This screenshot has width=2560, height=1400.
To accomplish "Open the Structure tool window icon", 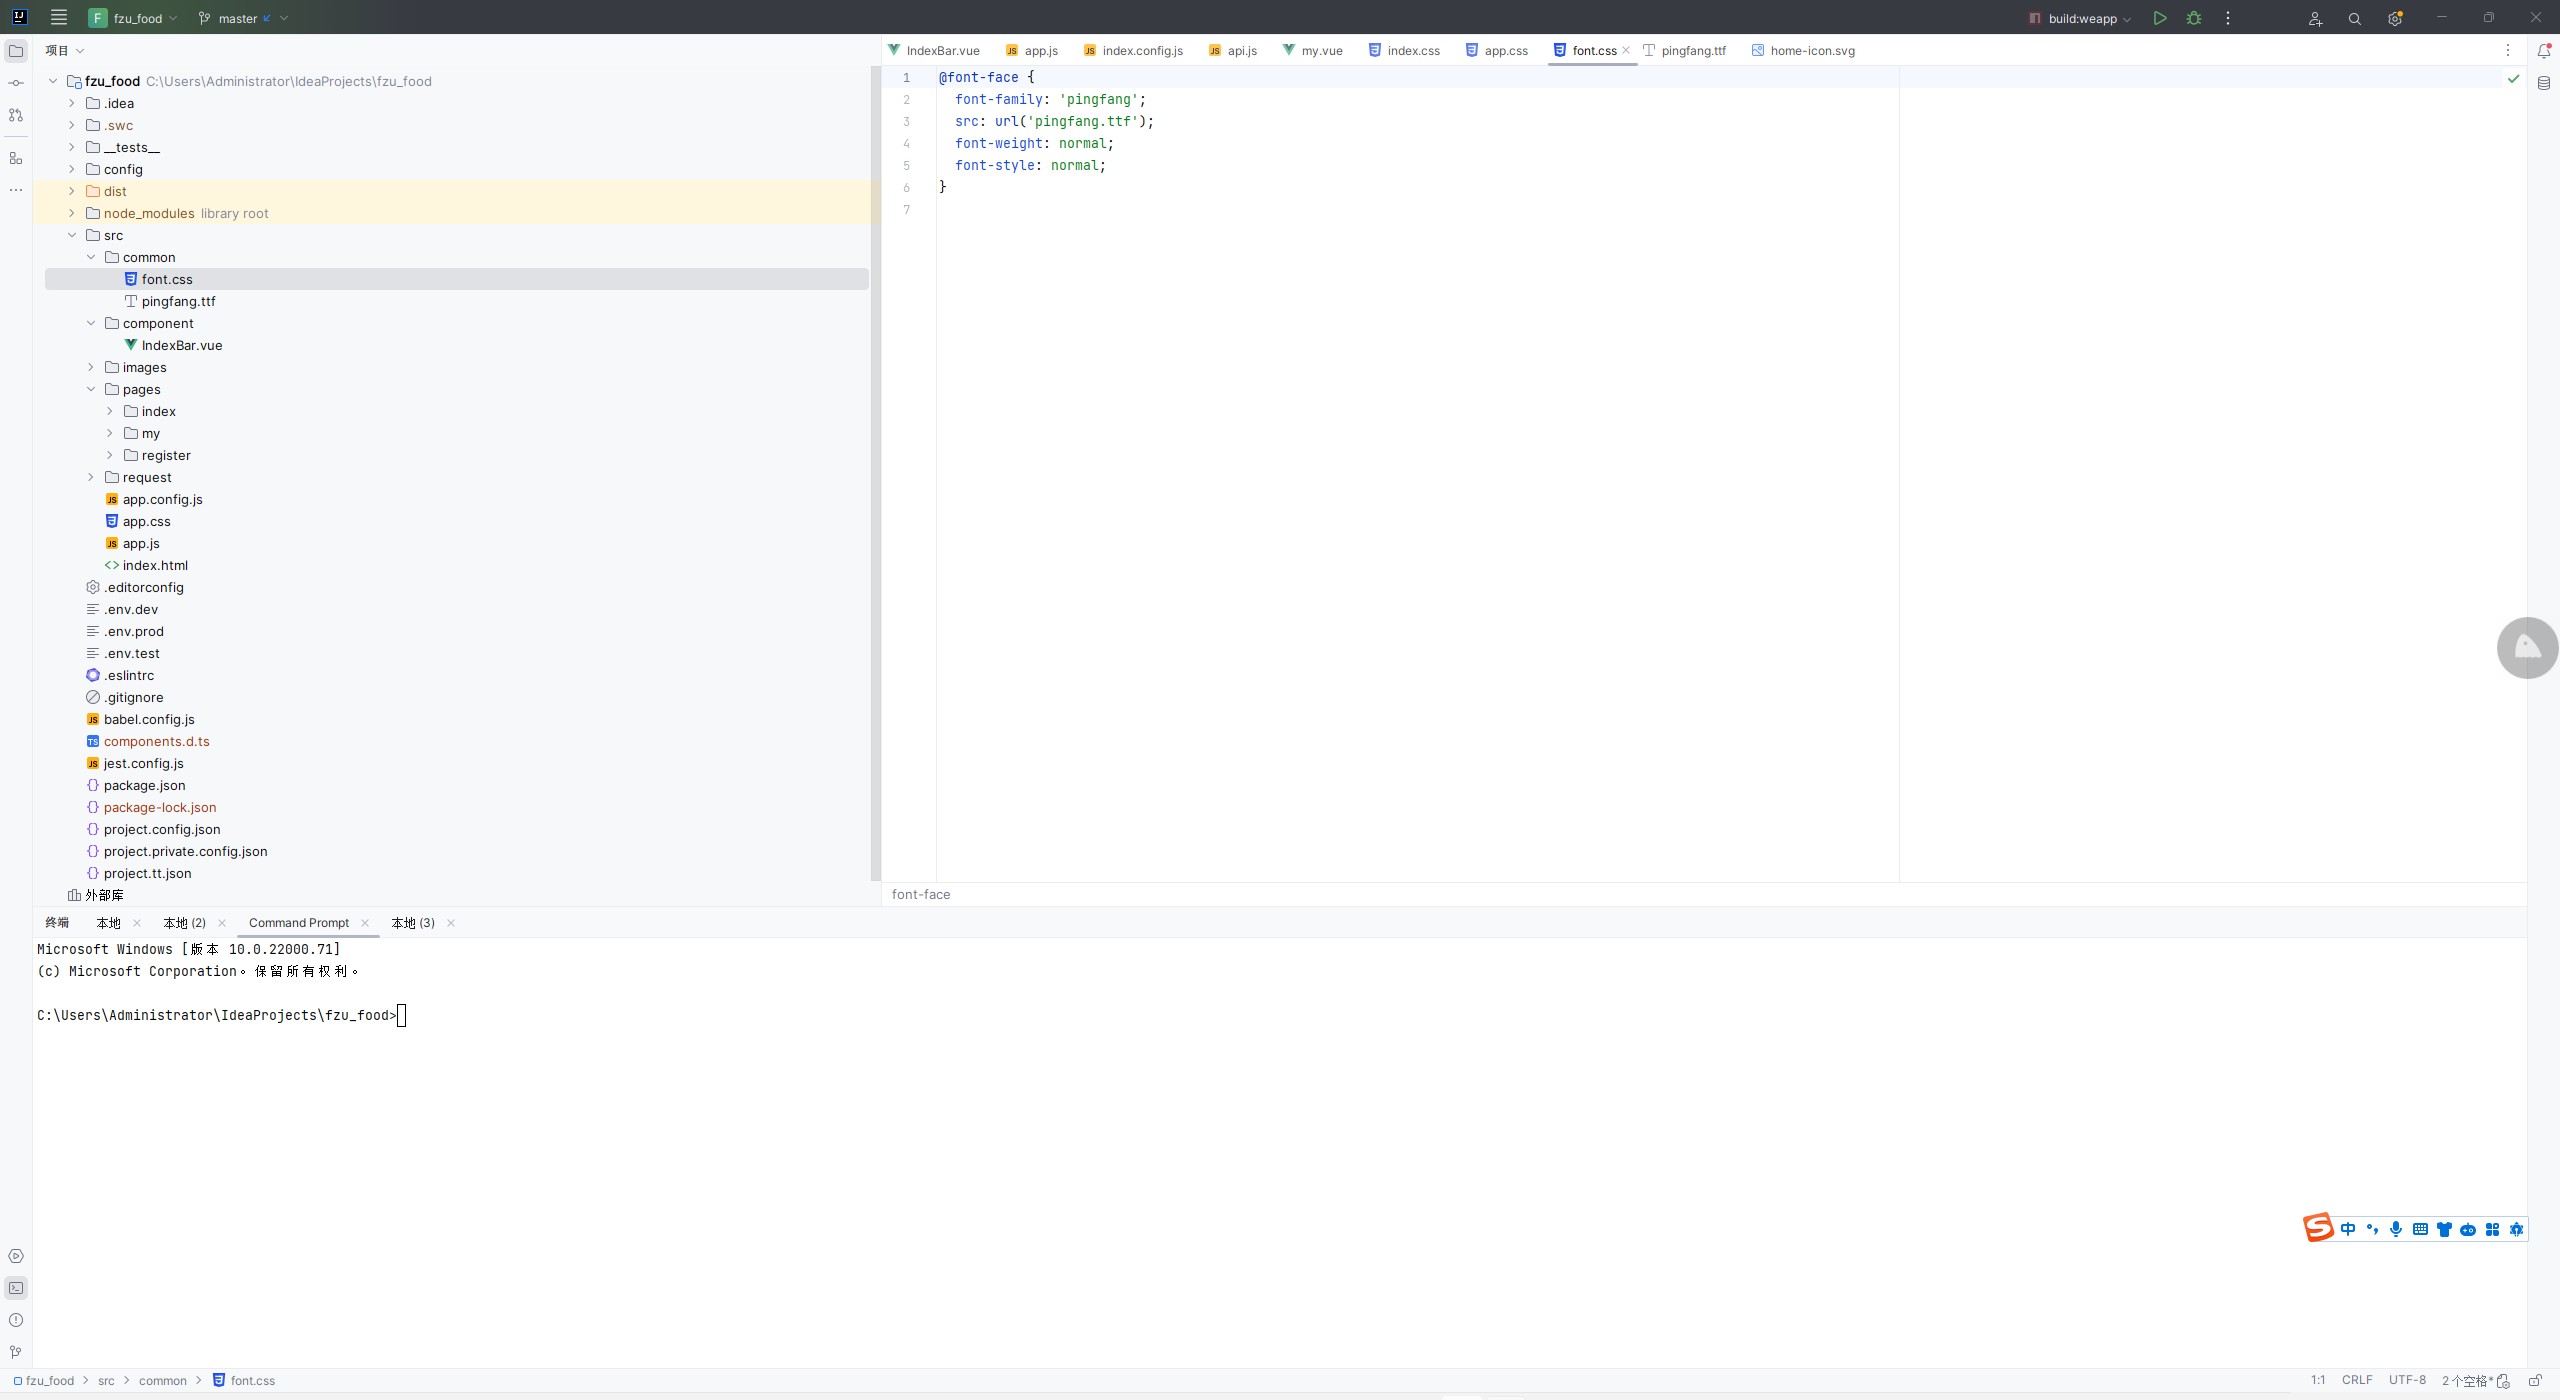I will click(16, 158).
